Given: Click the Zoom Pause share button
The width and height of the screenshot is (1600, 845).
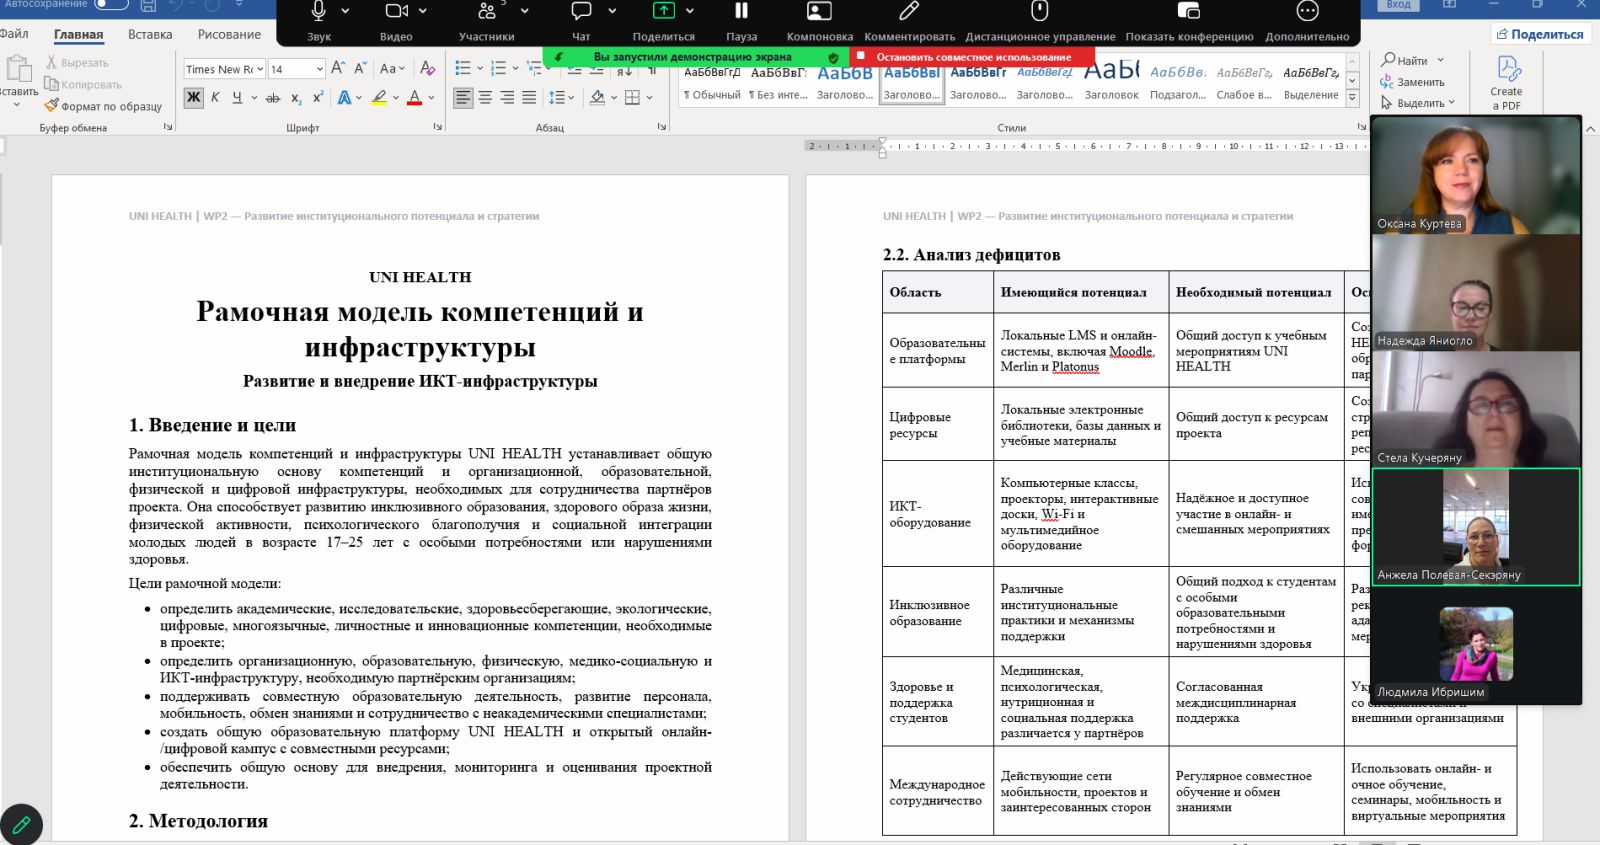Looking at the screenshot, I should 741,21.
